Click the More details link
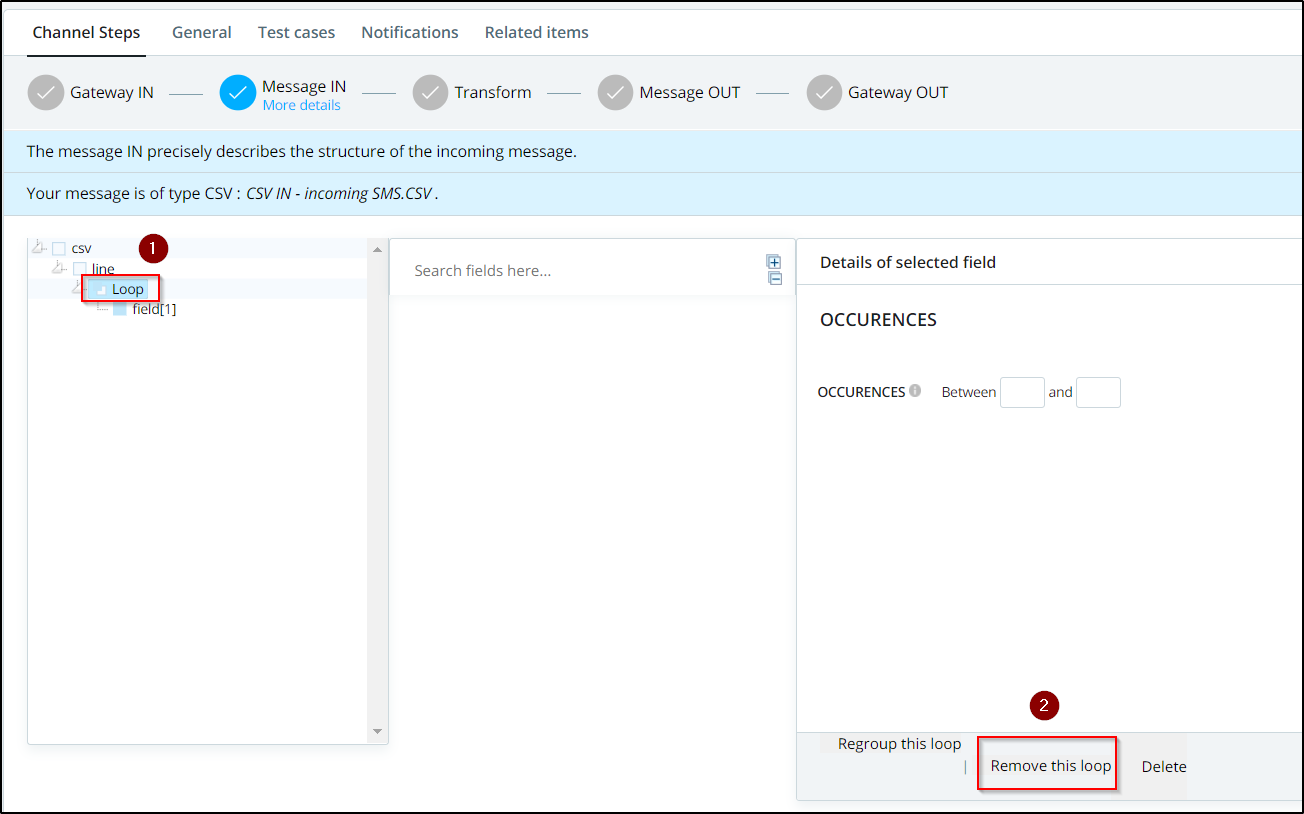Viewport: 1304px width, 814px height. click(x=301, y=105)
